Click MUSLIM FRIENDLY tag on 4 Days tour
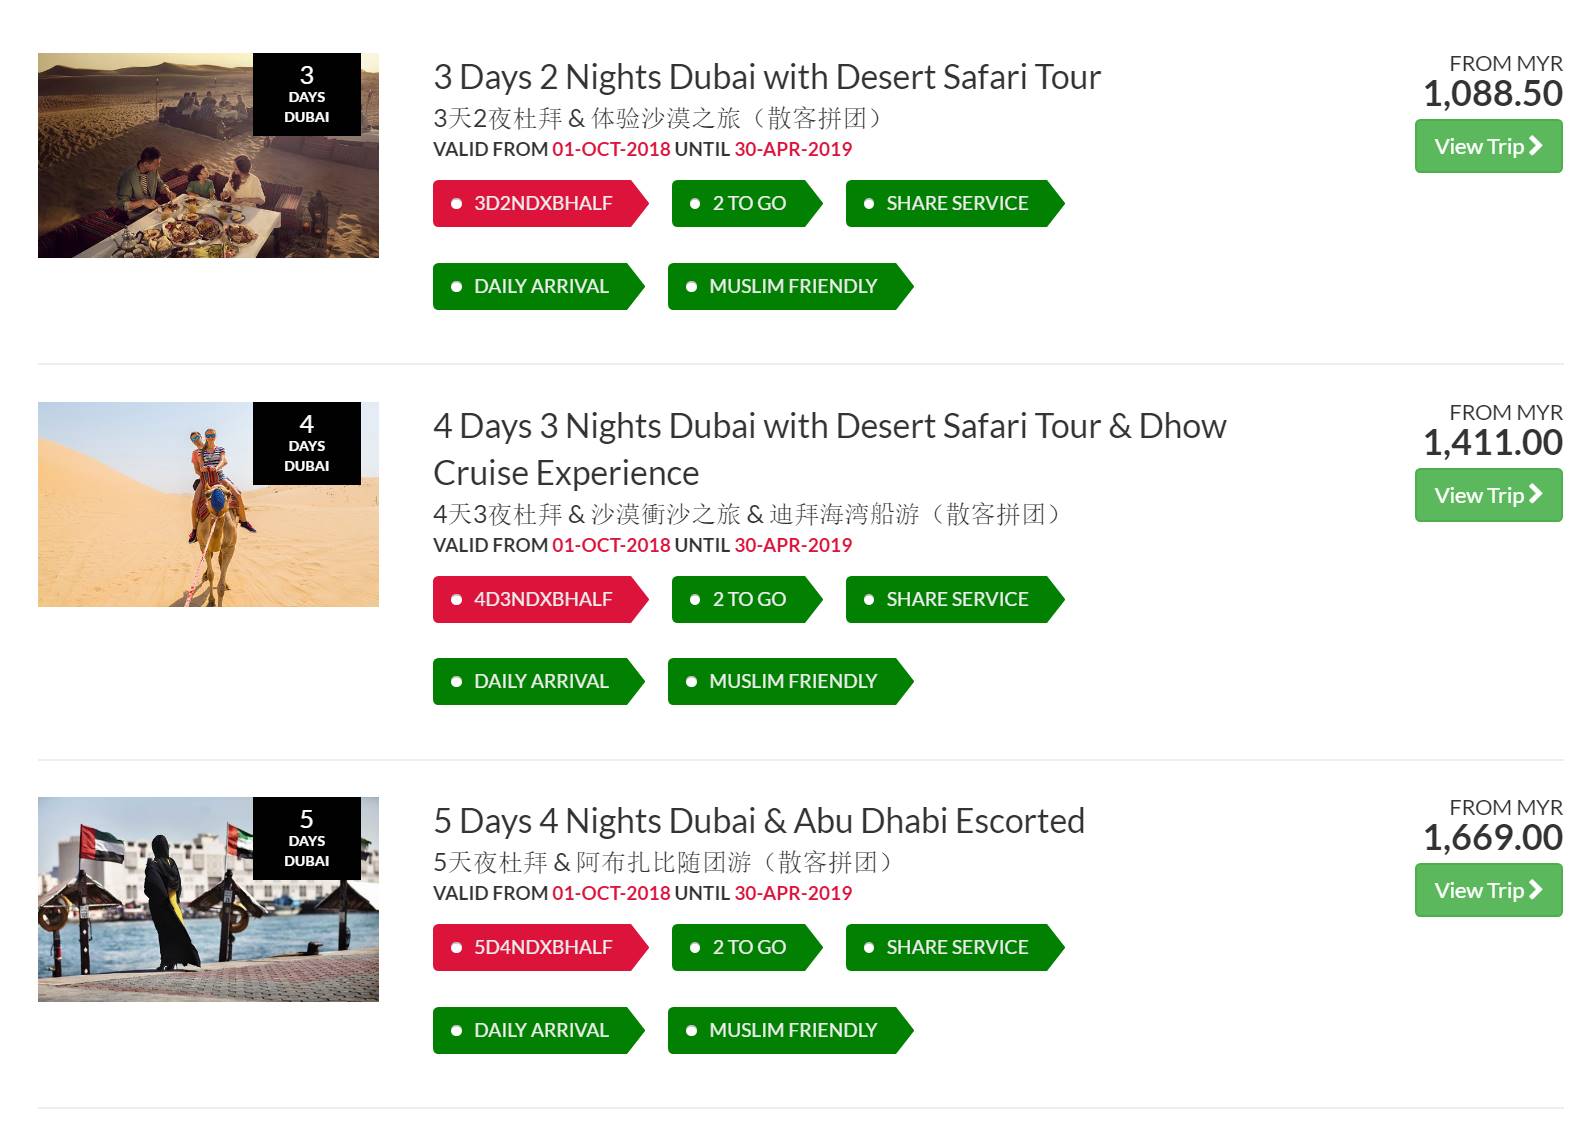Screen dimensions: 1590x1125 point(791,682)
